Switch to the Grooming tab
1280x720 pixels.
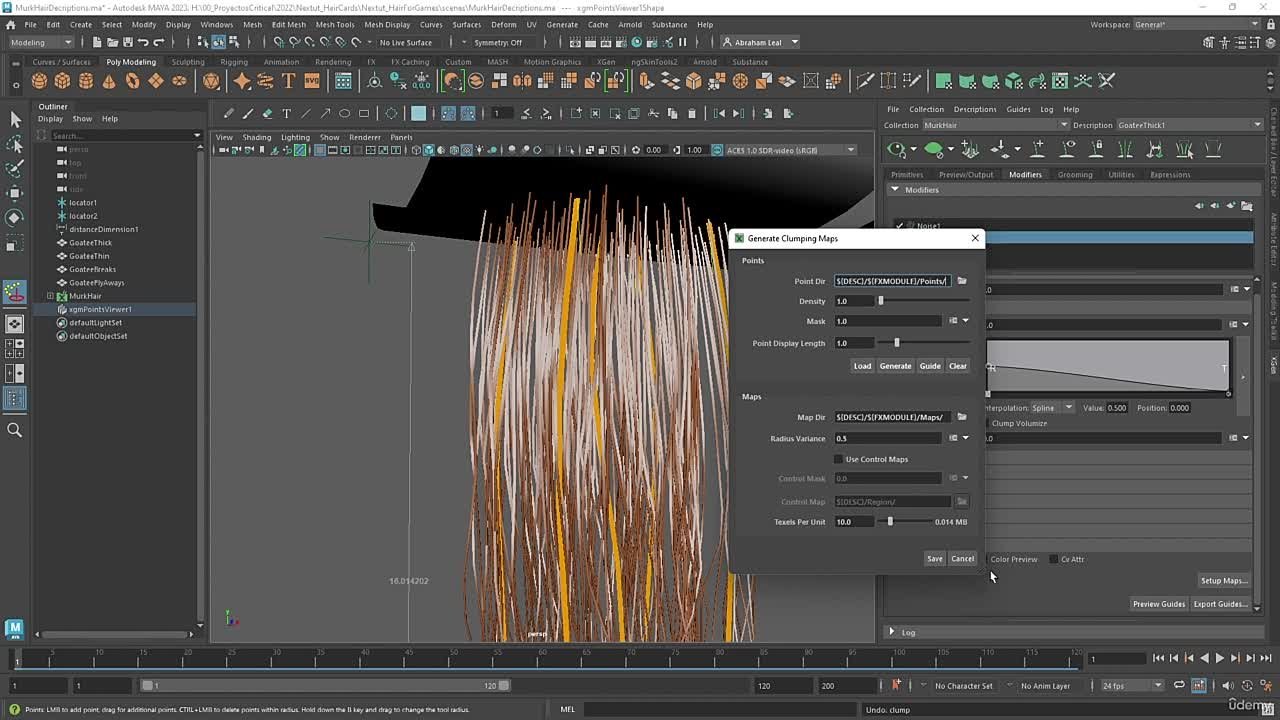[1075, 174]
